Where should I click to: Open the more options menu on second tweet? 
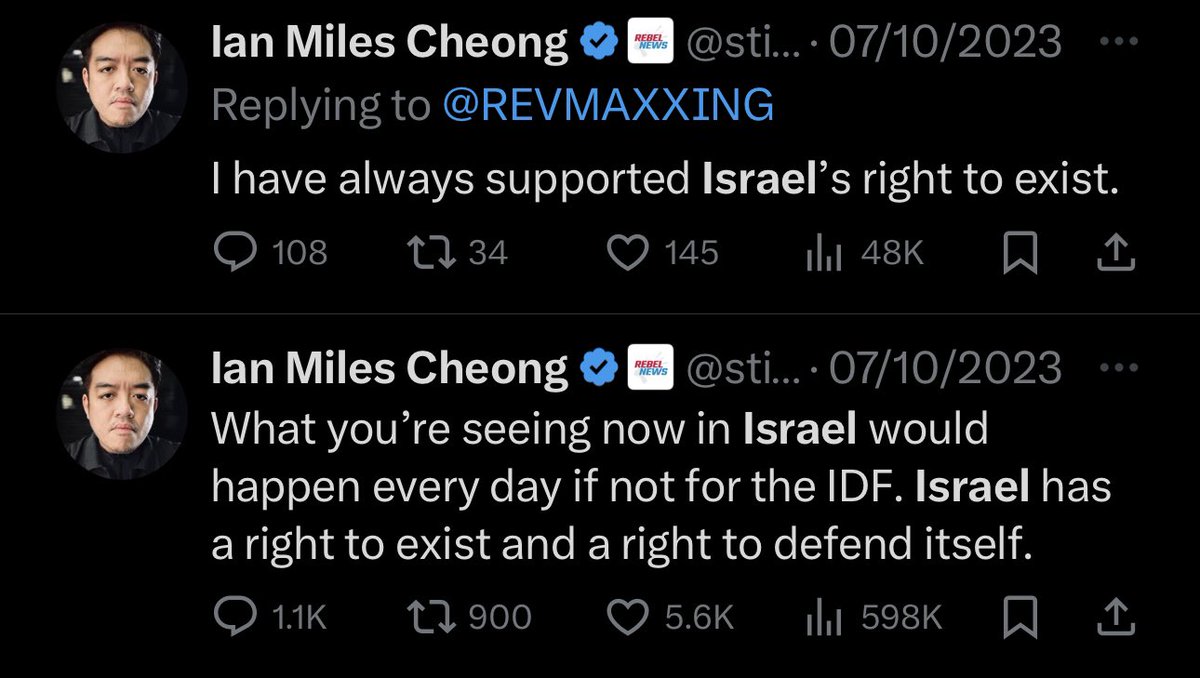coord(1117,368)
